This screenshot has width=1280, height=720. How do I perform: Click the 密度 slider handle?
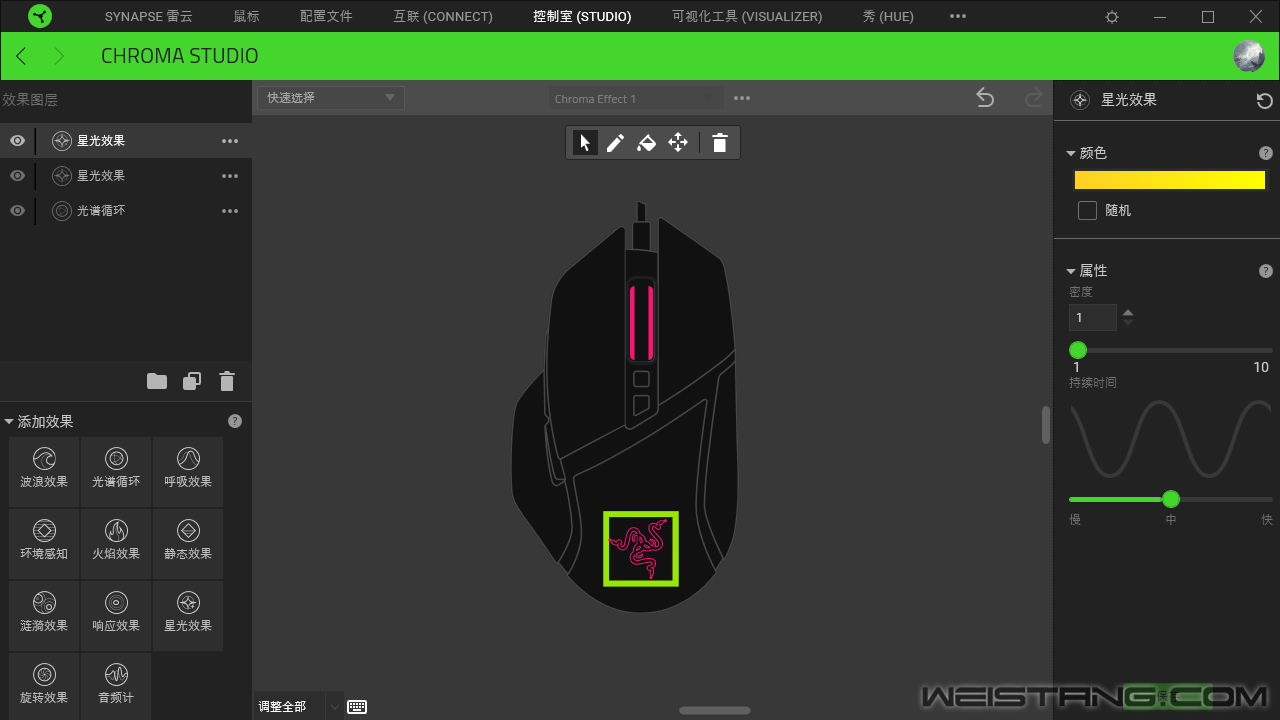pyautogui.click(x=1078, y=350)
